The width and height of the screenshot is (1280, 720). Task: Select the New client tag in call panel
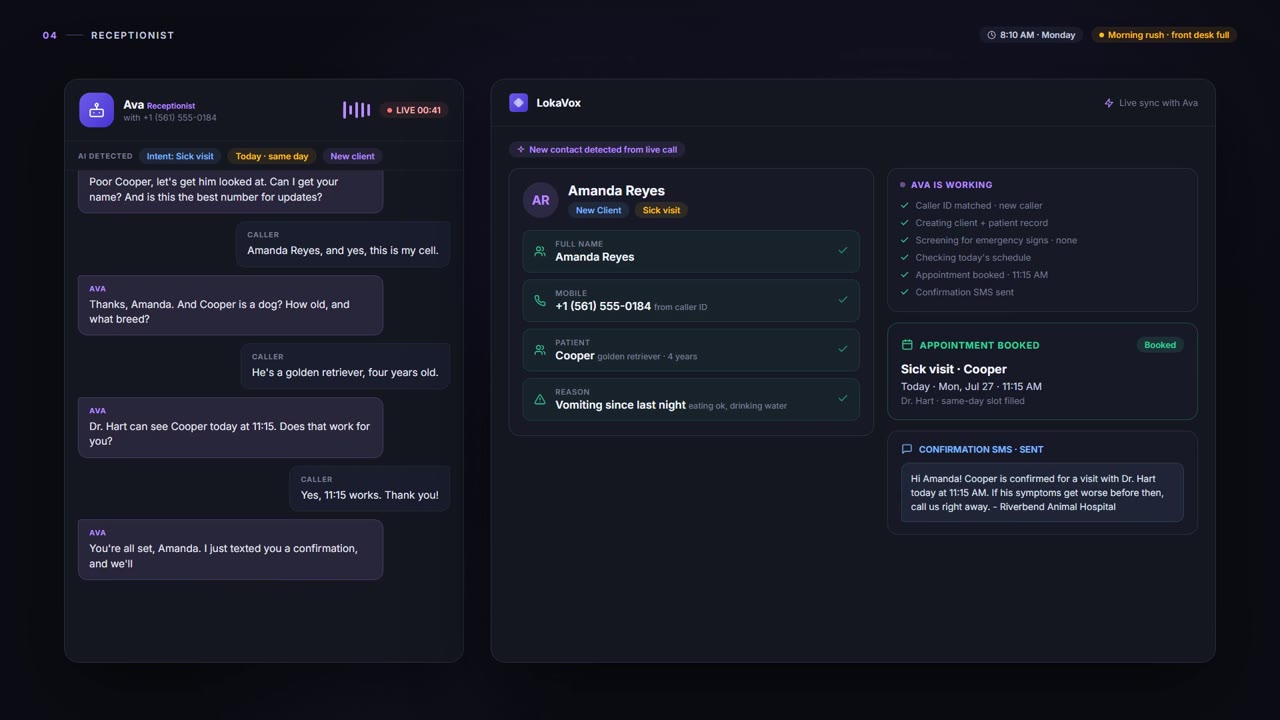click(353, 156)
